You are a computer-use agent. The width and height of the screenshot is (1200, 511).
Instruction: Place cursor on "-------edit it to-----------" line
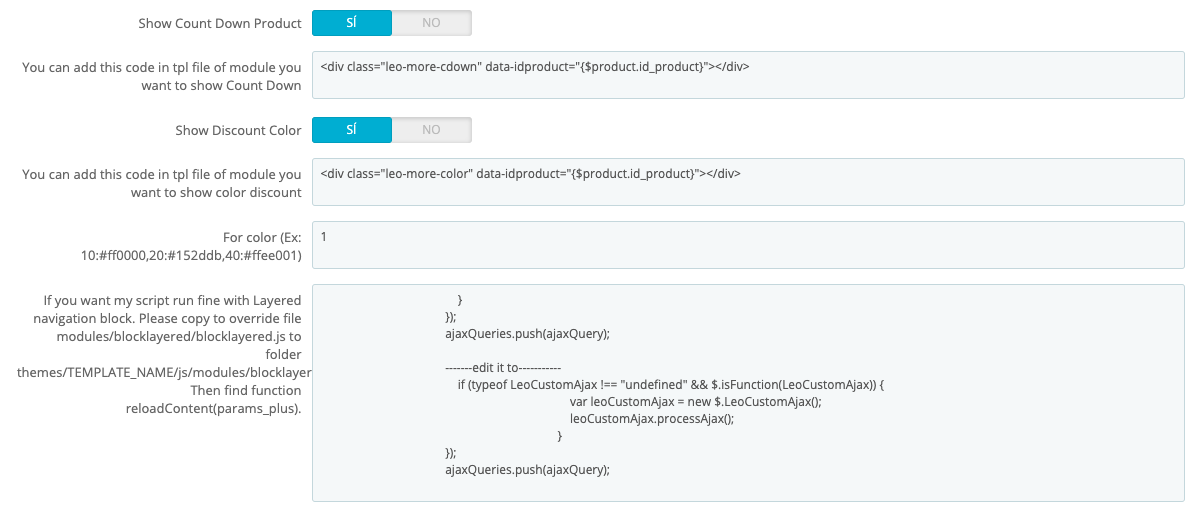504,367
